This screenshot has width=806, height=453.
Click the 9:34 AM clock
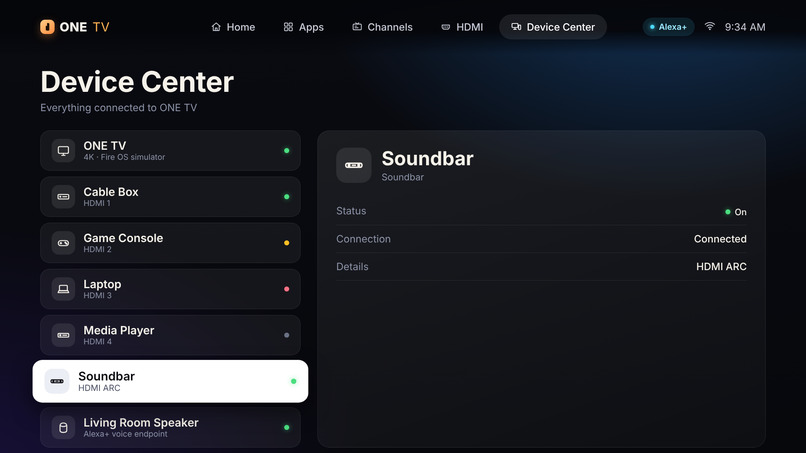tap(745, 27)
